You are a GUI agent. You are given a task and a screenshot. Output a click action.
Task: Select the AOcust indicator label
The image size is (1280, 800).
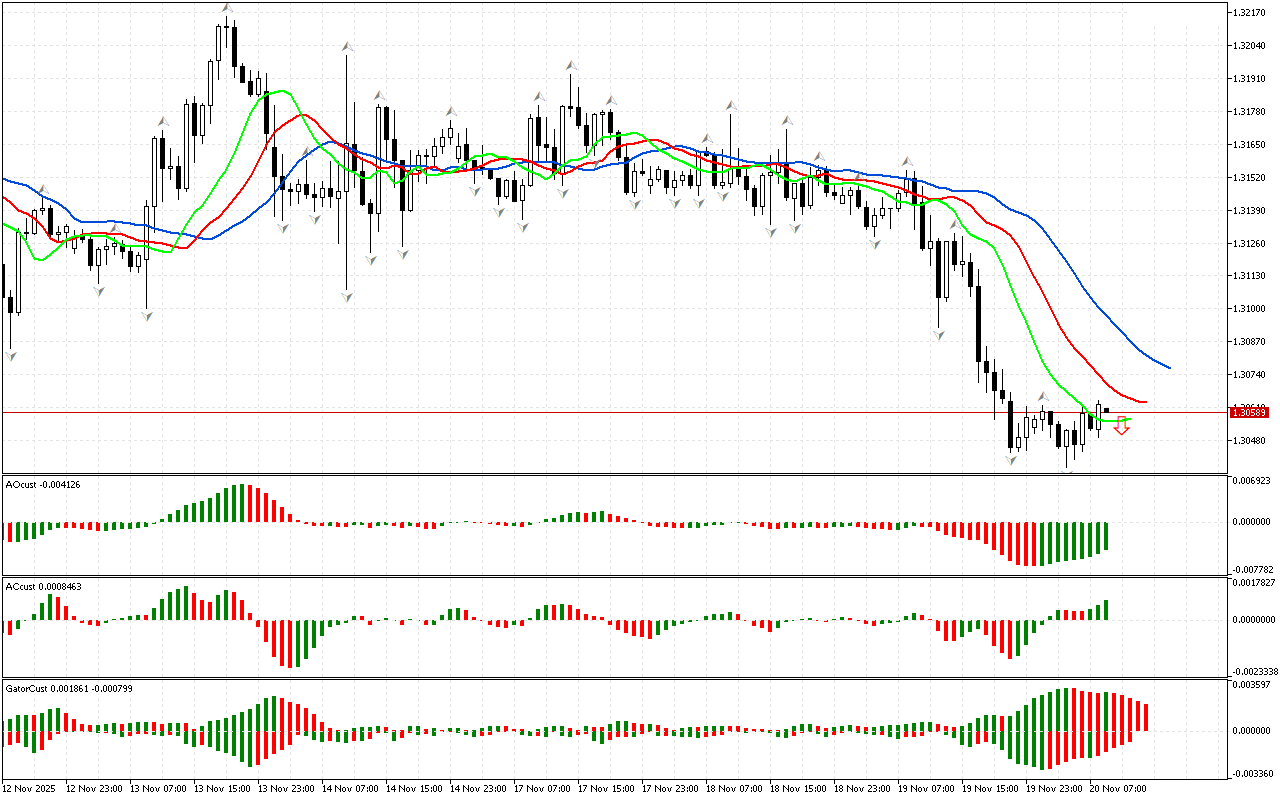[43, 485]
